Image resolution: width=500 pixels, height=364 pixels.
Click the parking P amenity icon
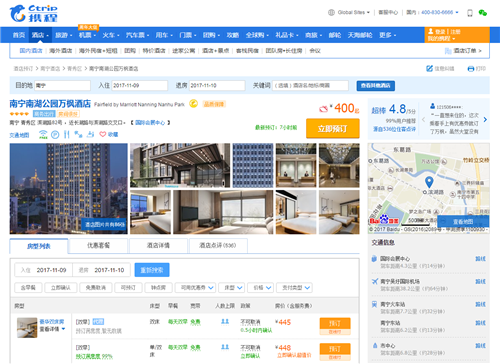55,134
